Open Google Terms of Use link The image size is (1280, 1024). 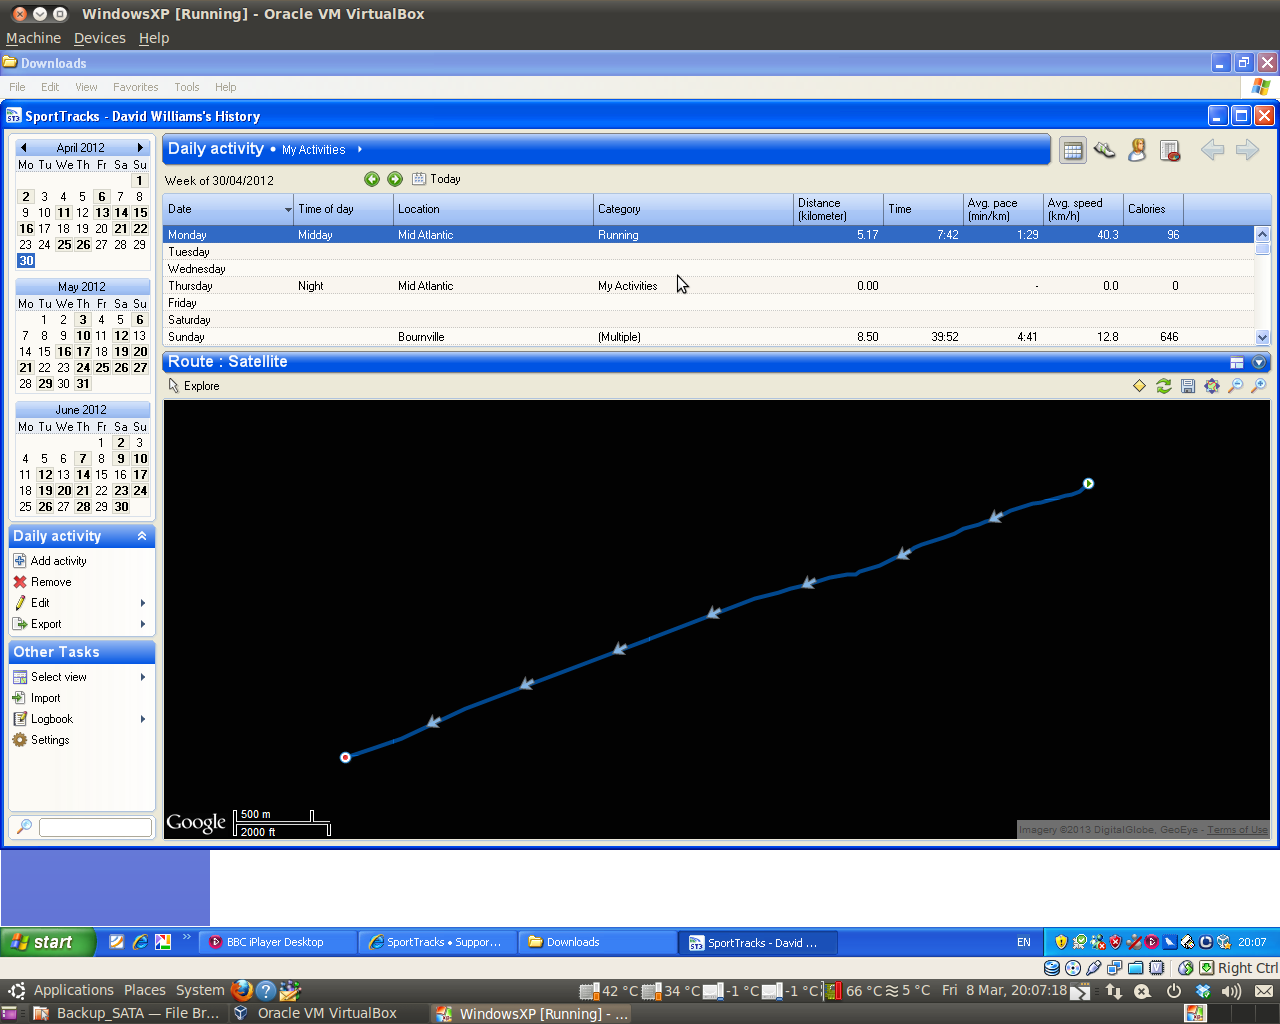click(1237, 830)
